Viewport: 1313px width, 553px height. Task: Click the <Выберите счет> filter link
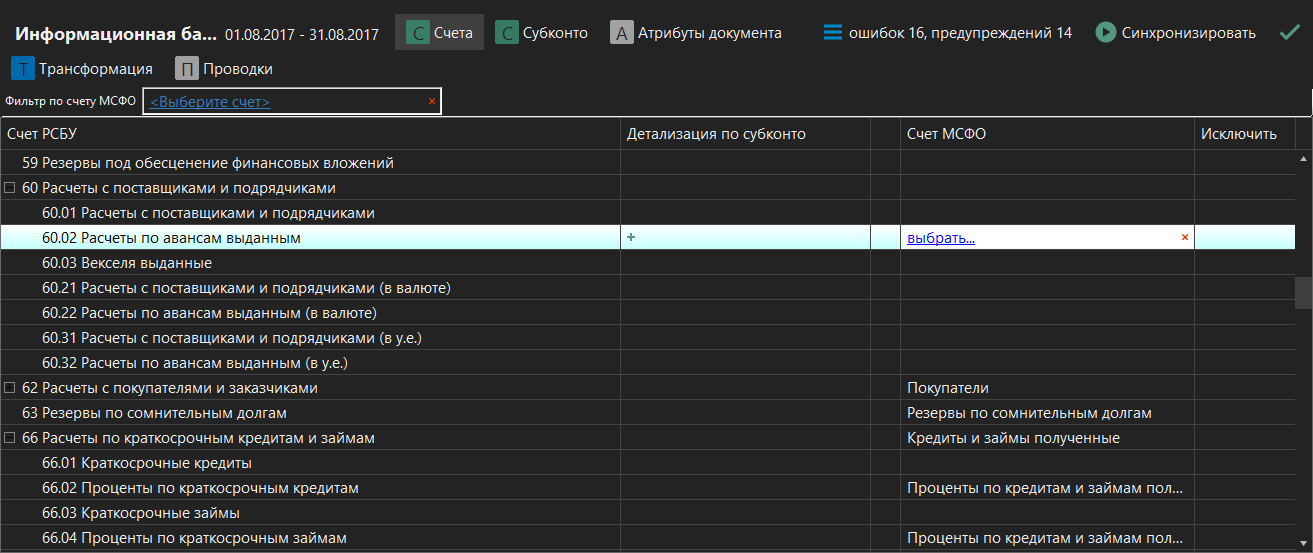click(x=210, y=102)
